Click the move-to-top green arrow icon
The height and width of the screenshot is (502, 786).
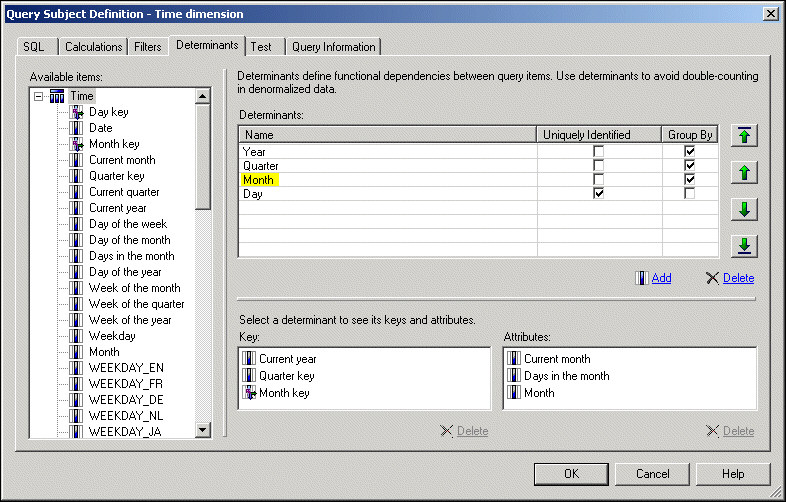744,136
